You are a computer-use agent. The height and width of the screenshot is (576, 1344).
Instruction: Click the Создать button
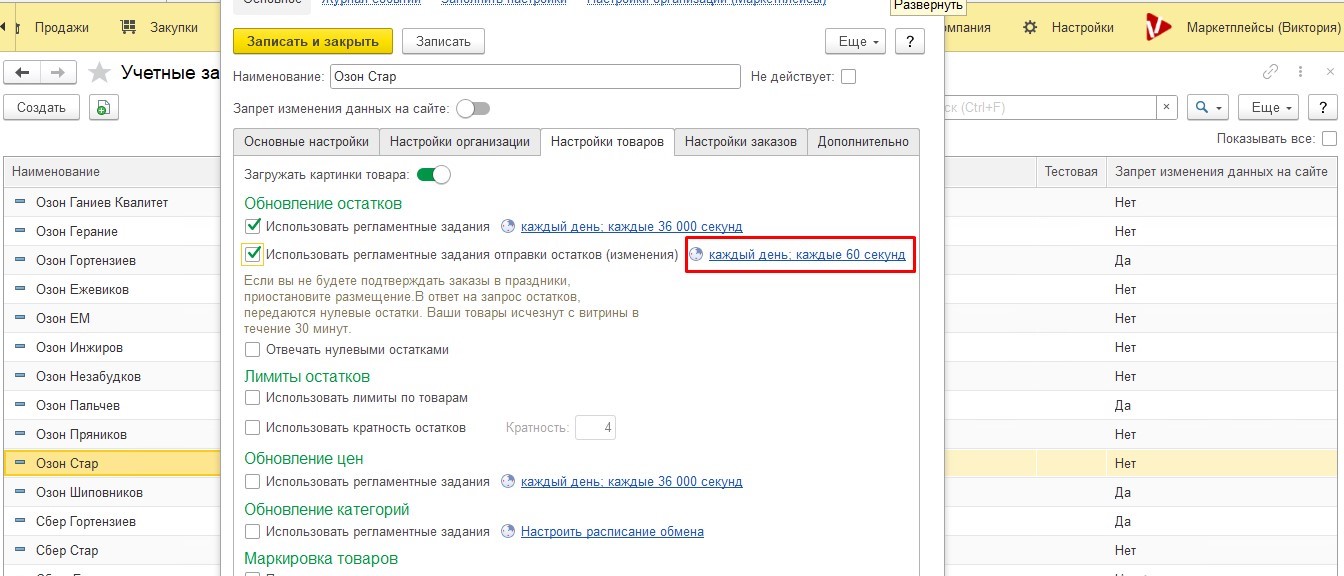coord(41,107)
